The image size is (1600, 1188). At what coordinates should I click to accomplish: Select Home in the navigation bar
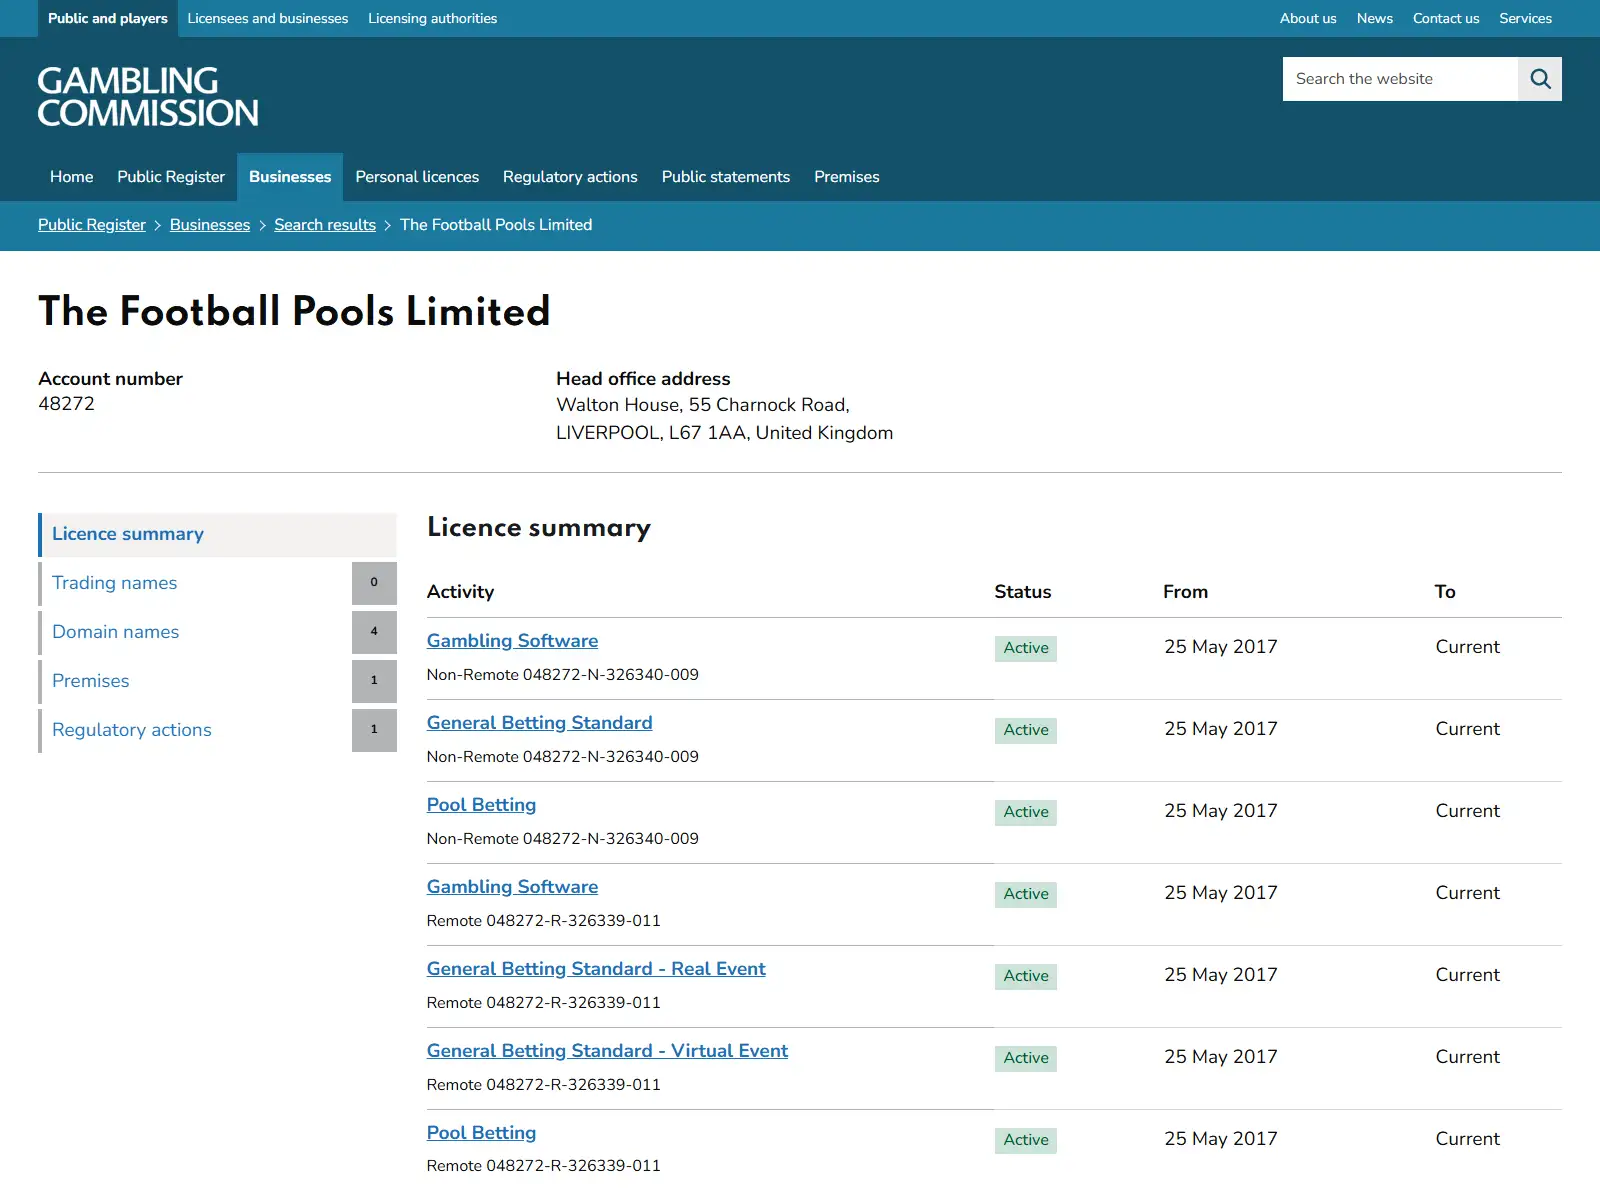(x=72, y=177)
